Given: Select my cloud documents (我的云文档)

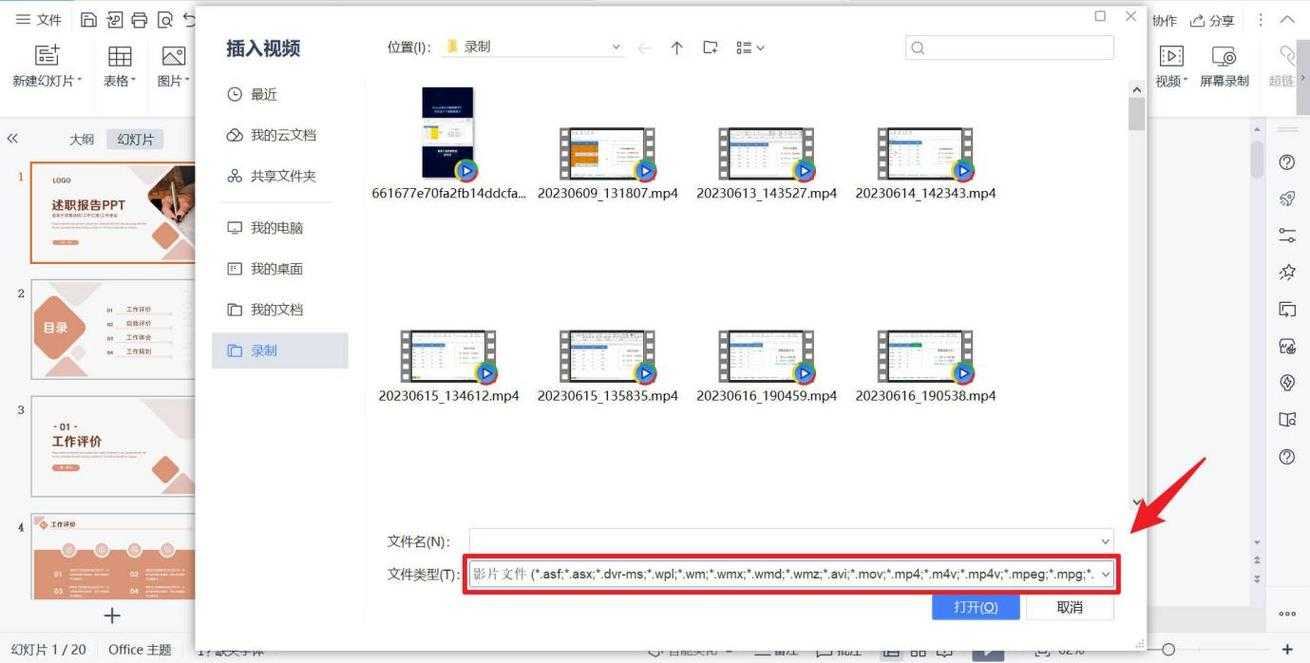Looking at the screenshot, I should tap(282, 135).
